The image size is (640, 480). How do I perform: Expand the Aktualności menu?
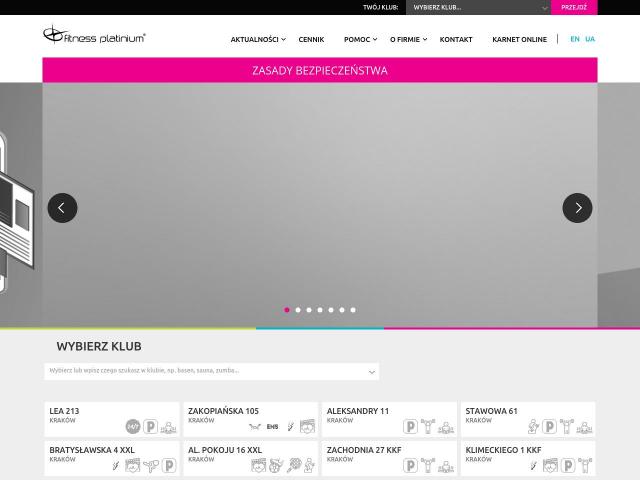tap(258, 39)
